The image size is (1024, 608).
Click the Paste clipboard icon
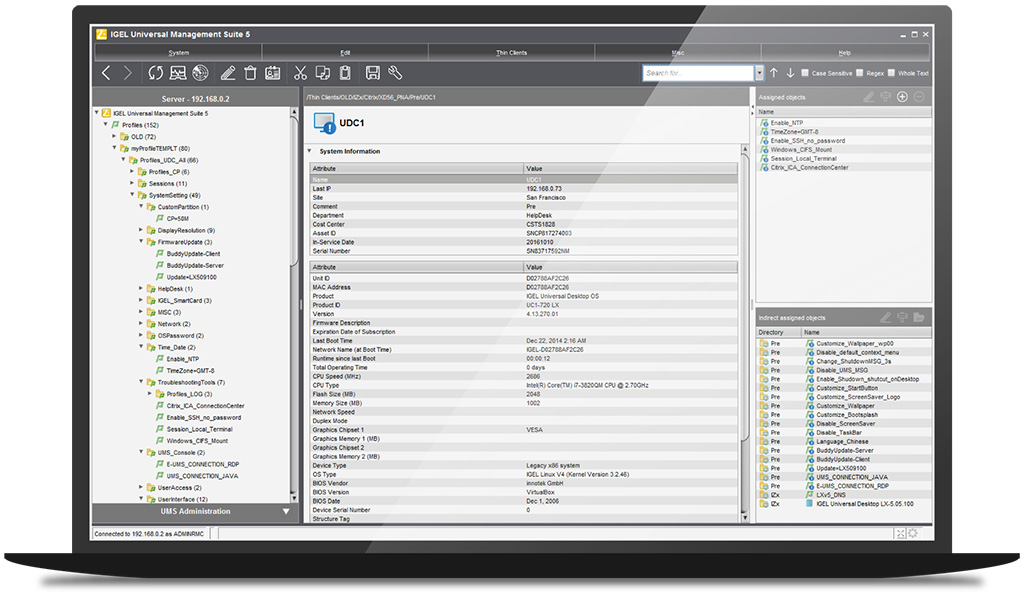(x=345, y=73)
